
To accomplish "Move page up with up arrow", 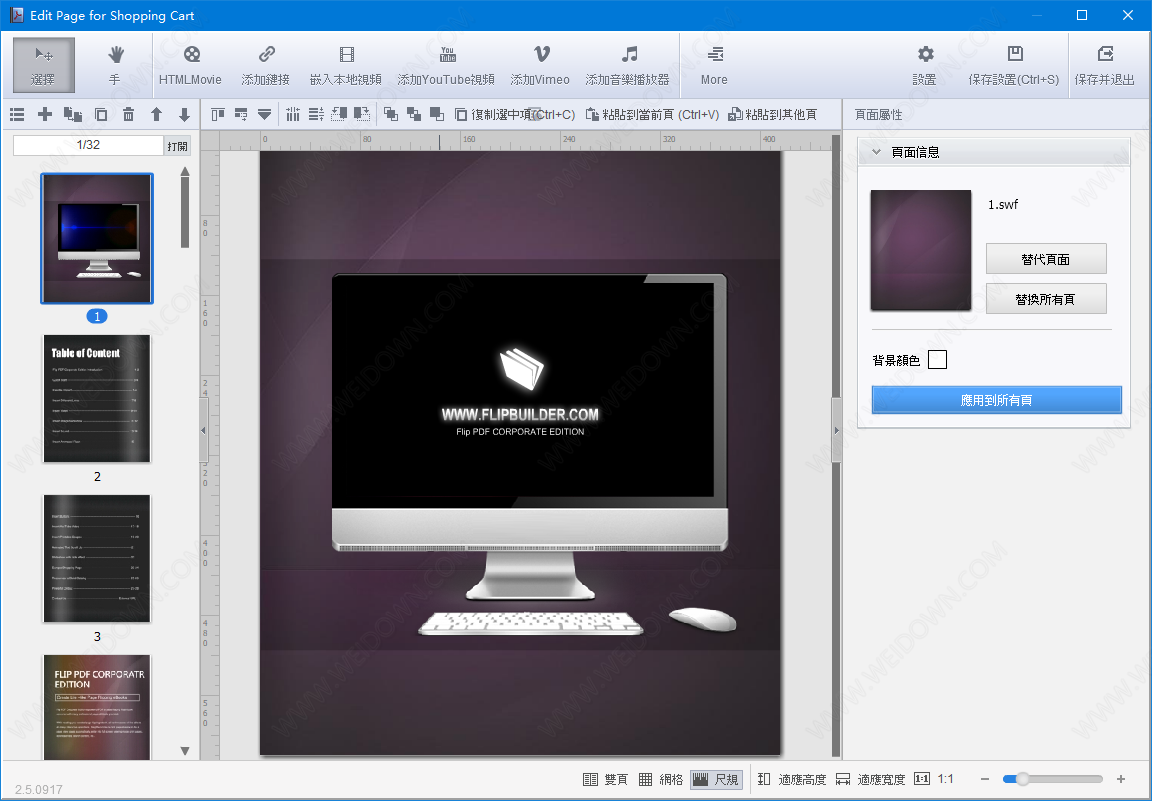I will click(x=156, y=115).
